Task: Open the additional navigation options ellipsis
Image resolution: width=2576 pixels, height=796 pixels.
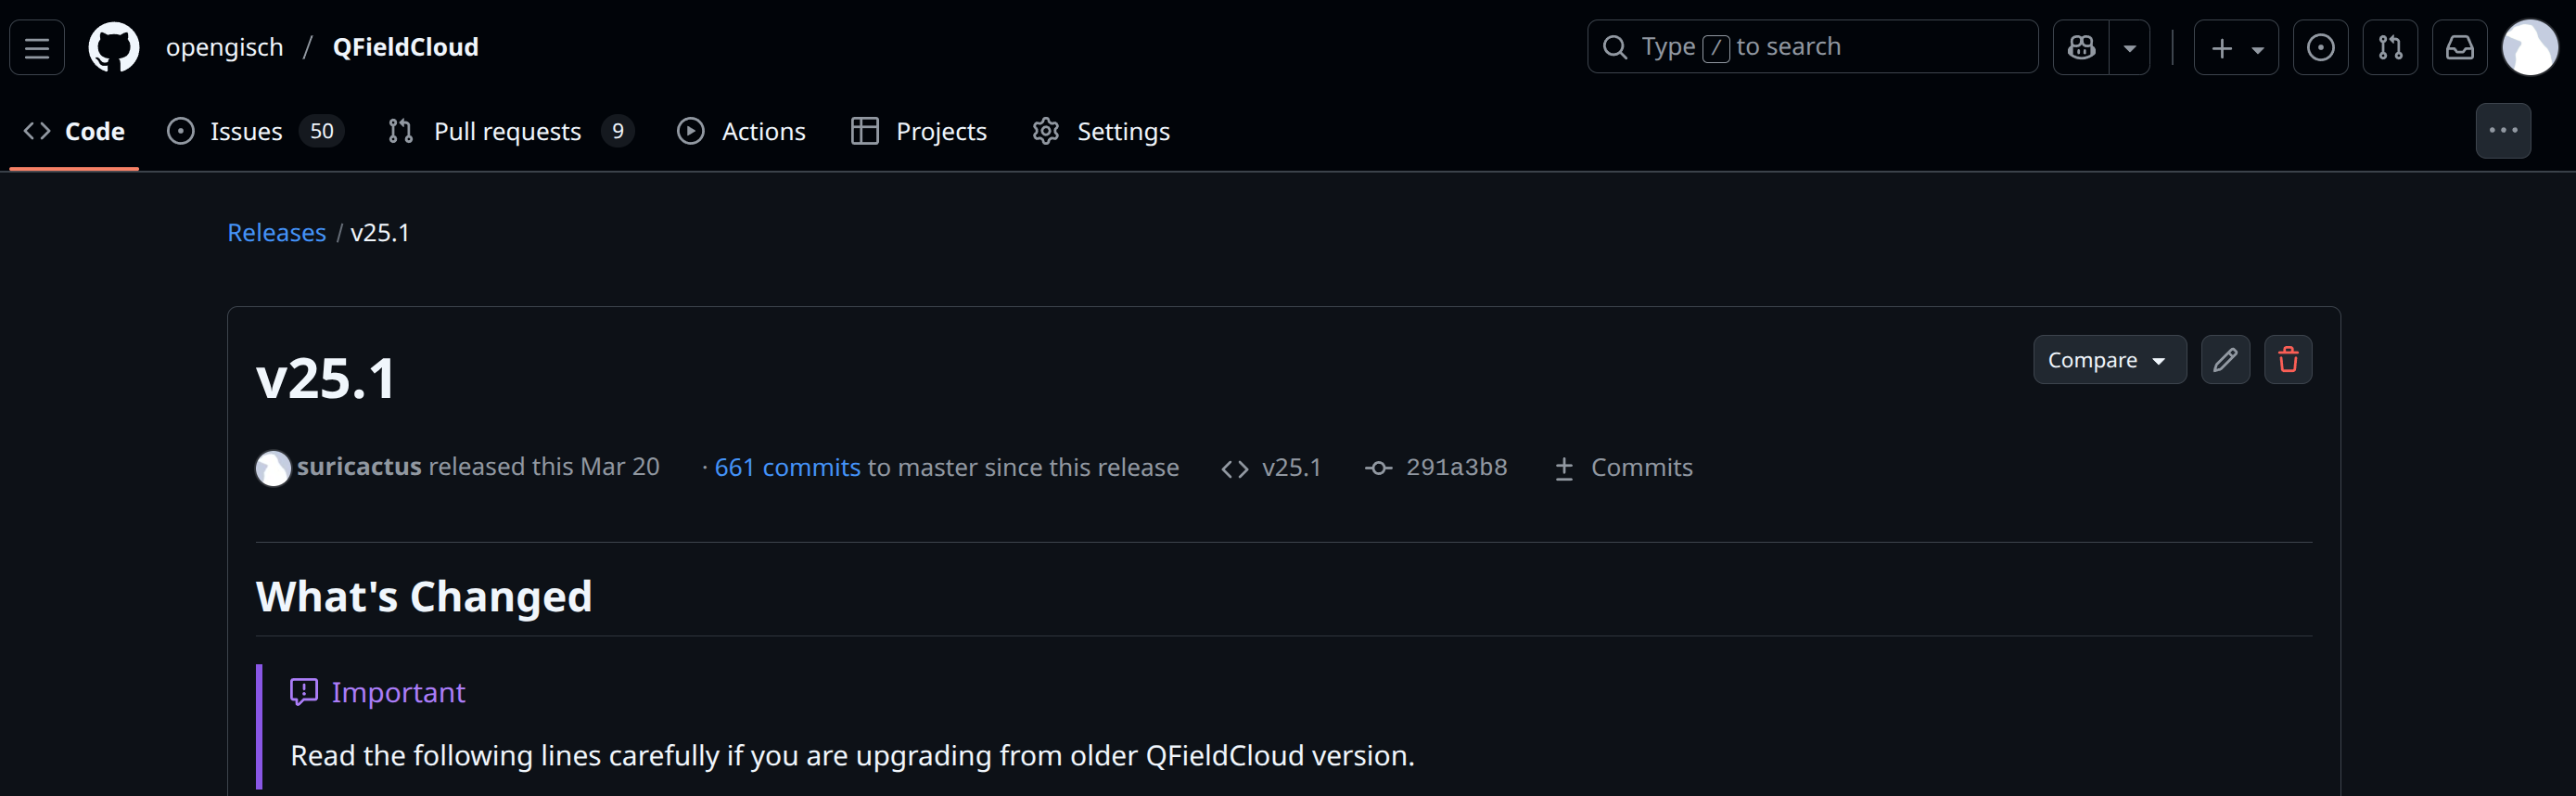Action: click(2503, 131)
